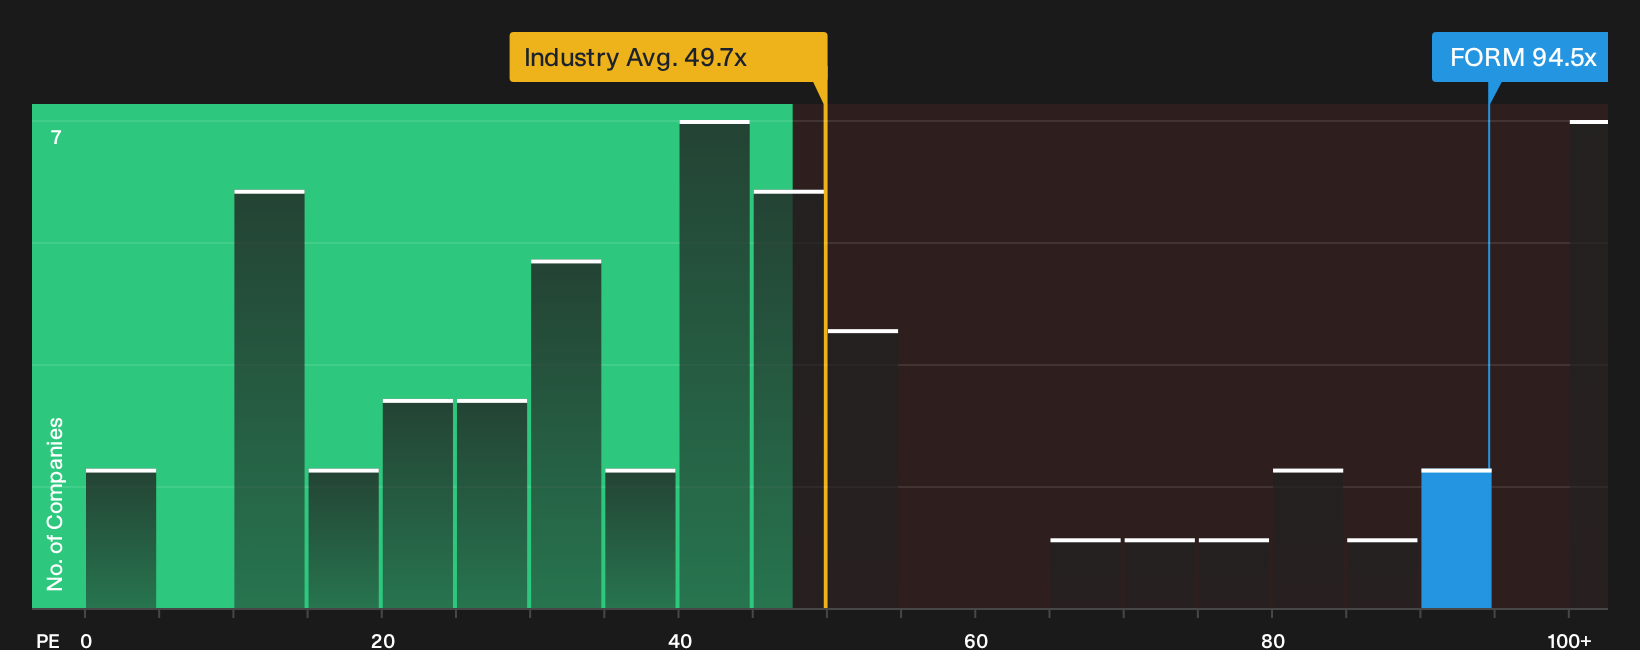The image size is (1640, 650).
Task: Select the histogram bar at PE 30-35
Action: 566,434
